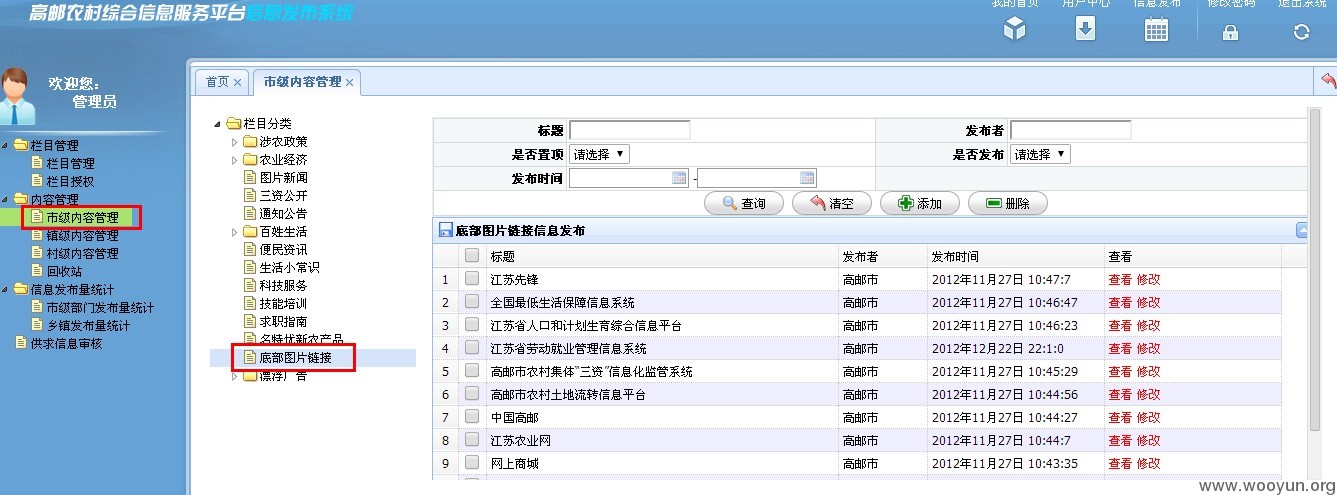Viewport: 1337px width, 495px height.
Task: Open 信息发布 calendar icon in header
Action: click(1156, 30)
